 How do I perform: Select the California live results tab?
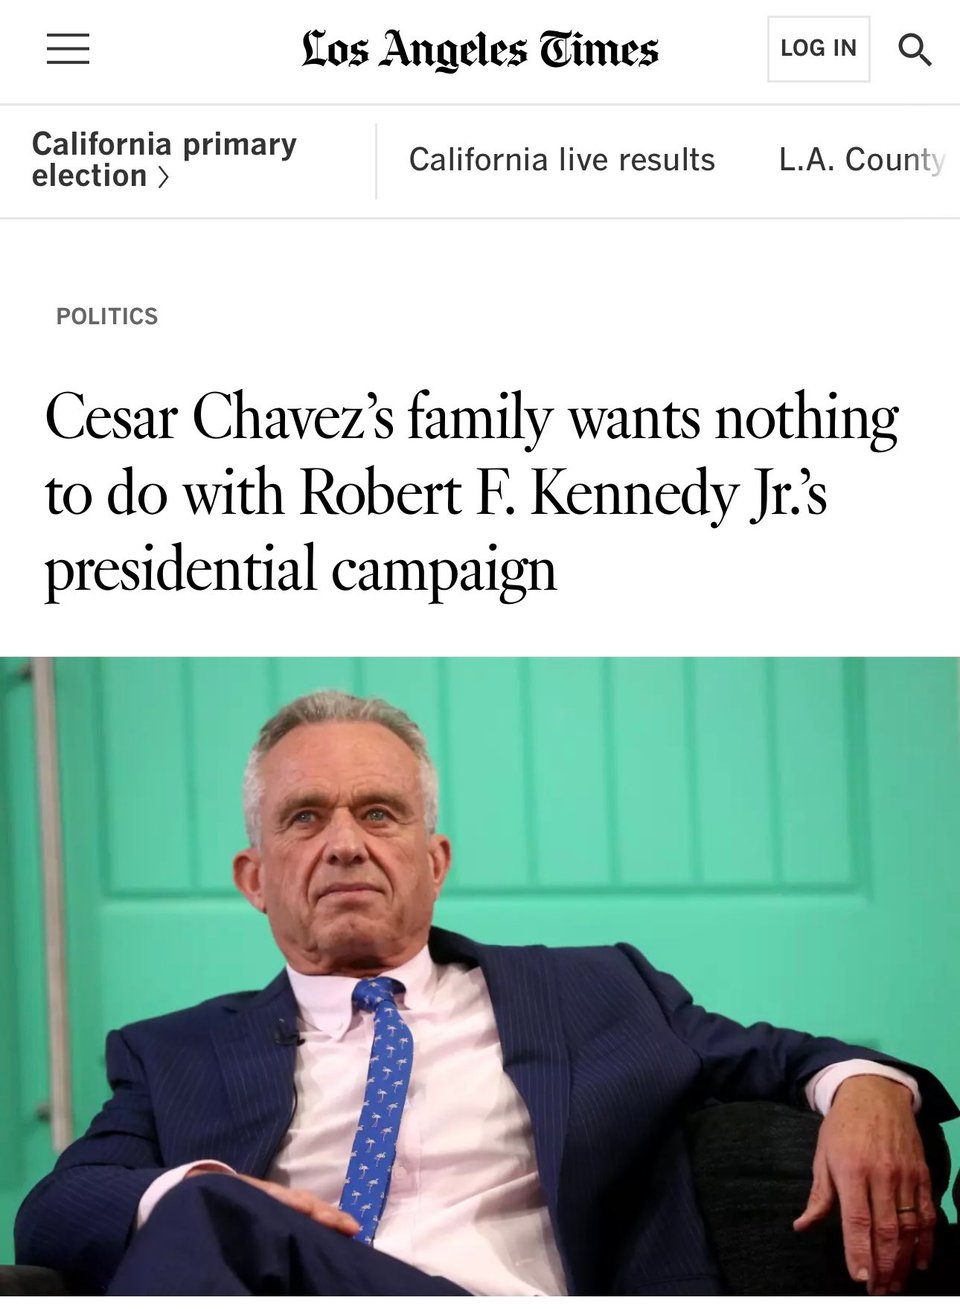point(561,160)
